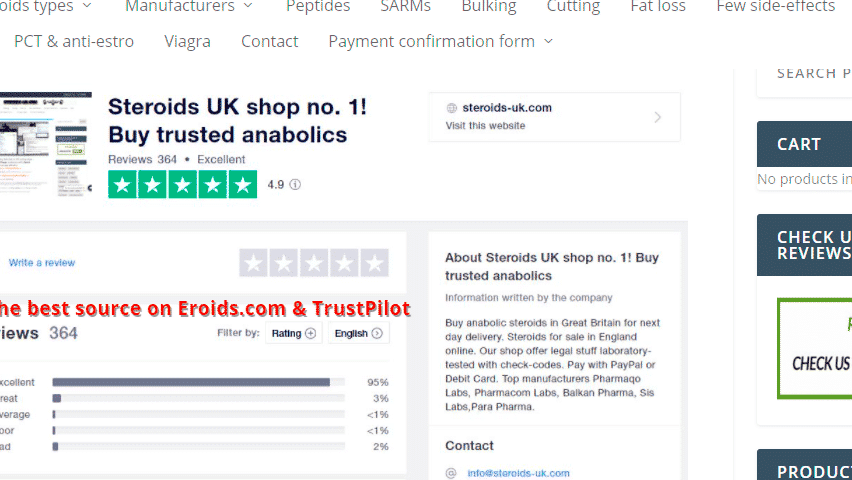Image resolution: width=852 pixels, height=480 pixels.
Task: Click the chevron arrow in website card
Action: [x=657, y=117]
